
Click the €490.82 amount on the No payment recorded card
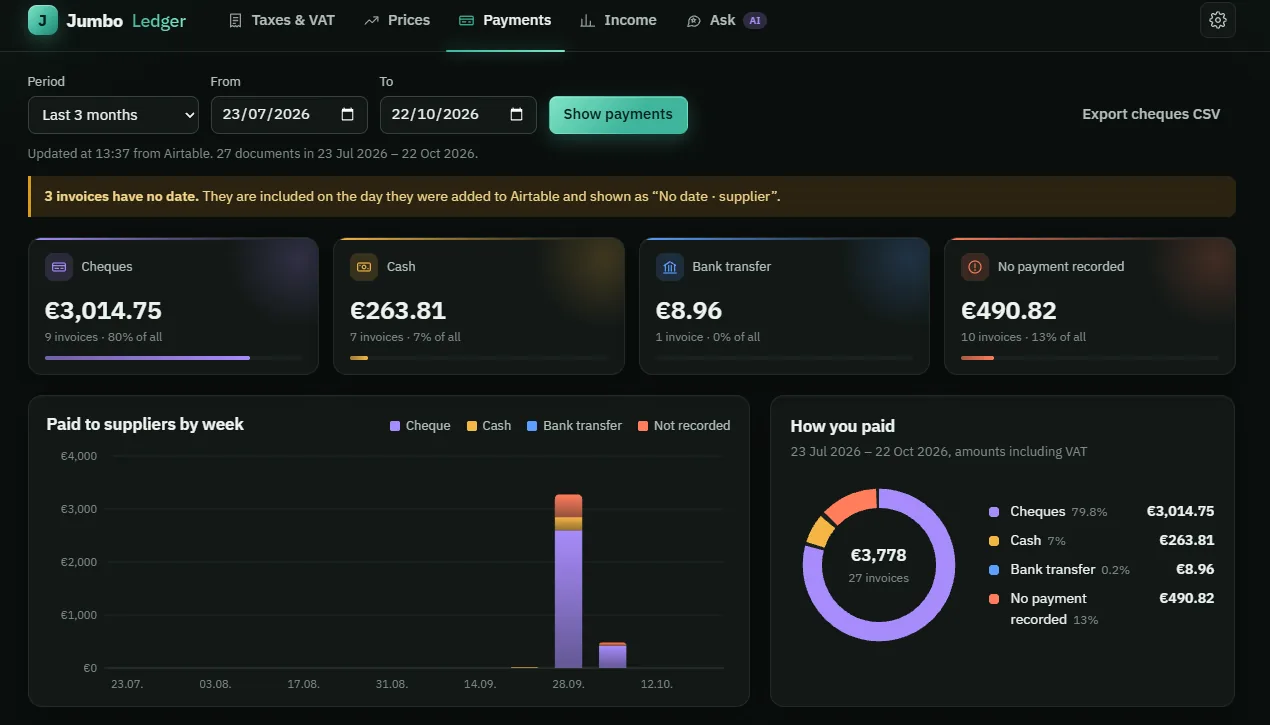tap(1009, 311)
